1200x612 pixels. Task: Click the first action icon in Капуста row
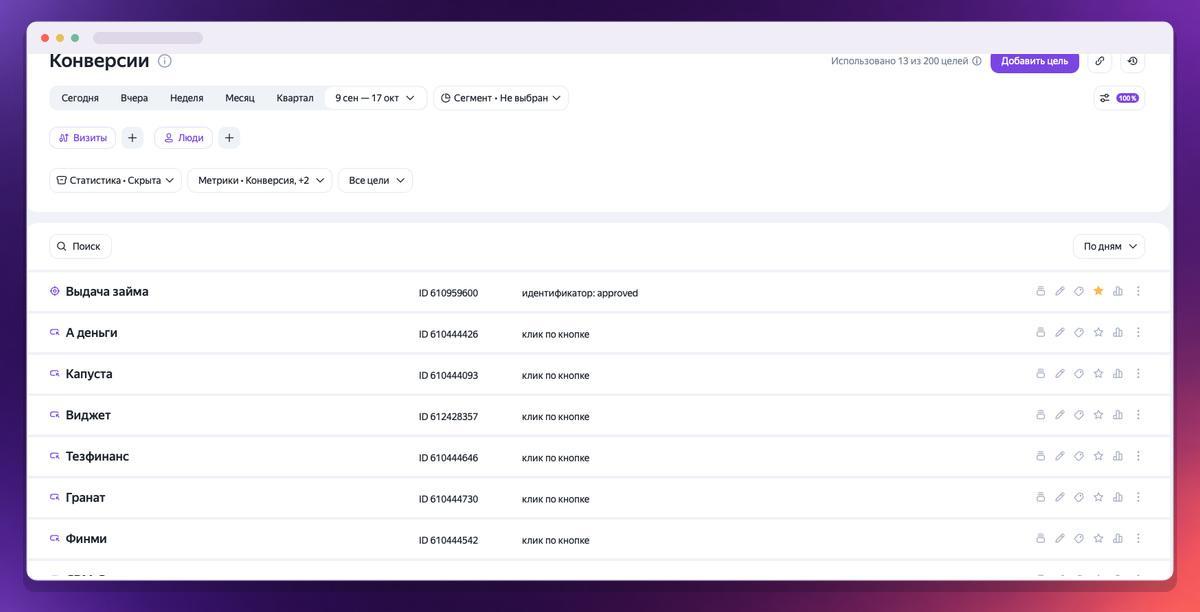(1041, 374)
